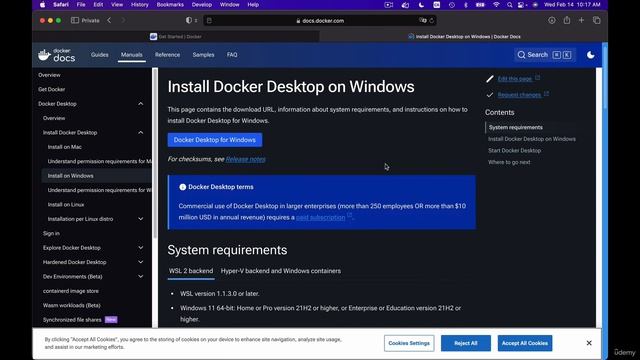Image resolution: width=640 pixels, height=360 pixels.
Task: Open Cookies Settings
Action: pyautogui.click(x=409, y=343)
